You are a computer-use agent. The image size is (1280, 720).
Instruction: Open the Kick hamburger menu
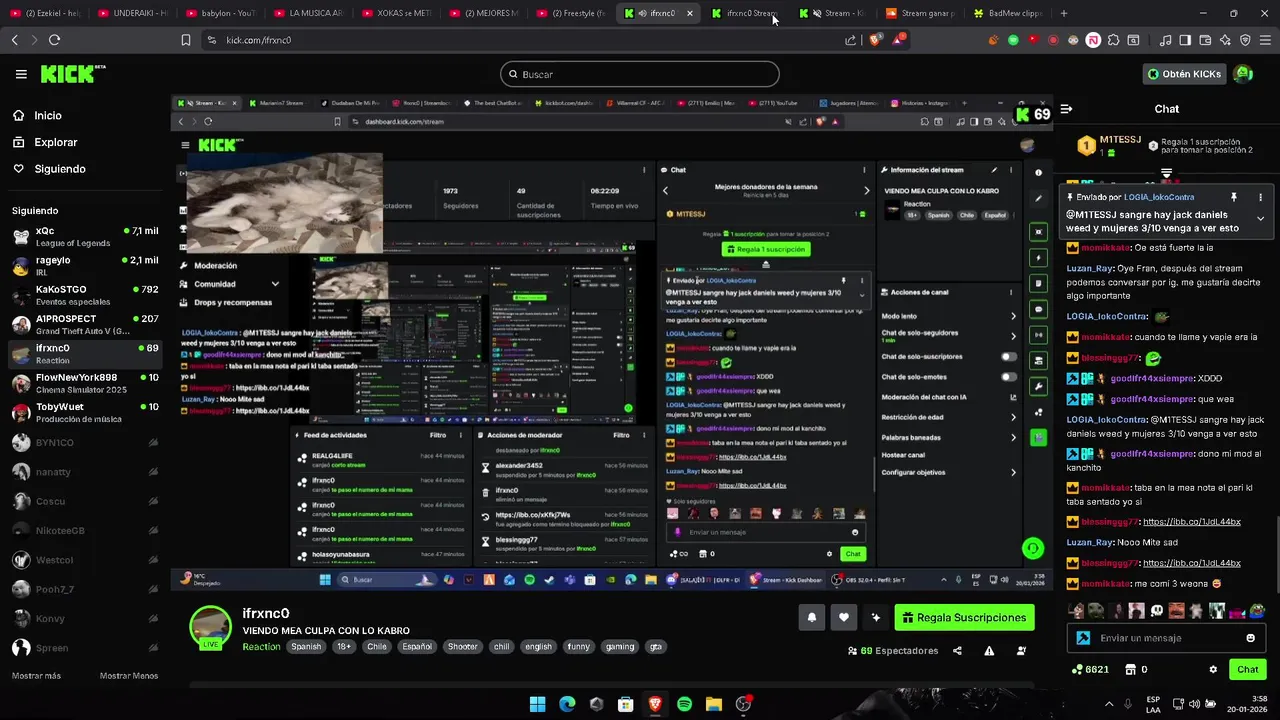coord(21,74)
